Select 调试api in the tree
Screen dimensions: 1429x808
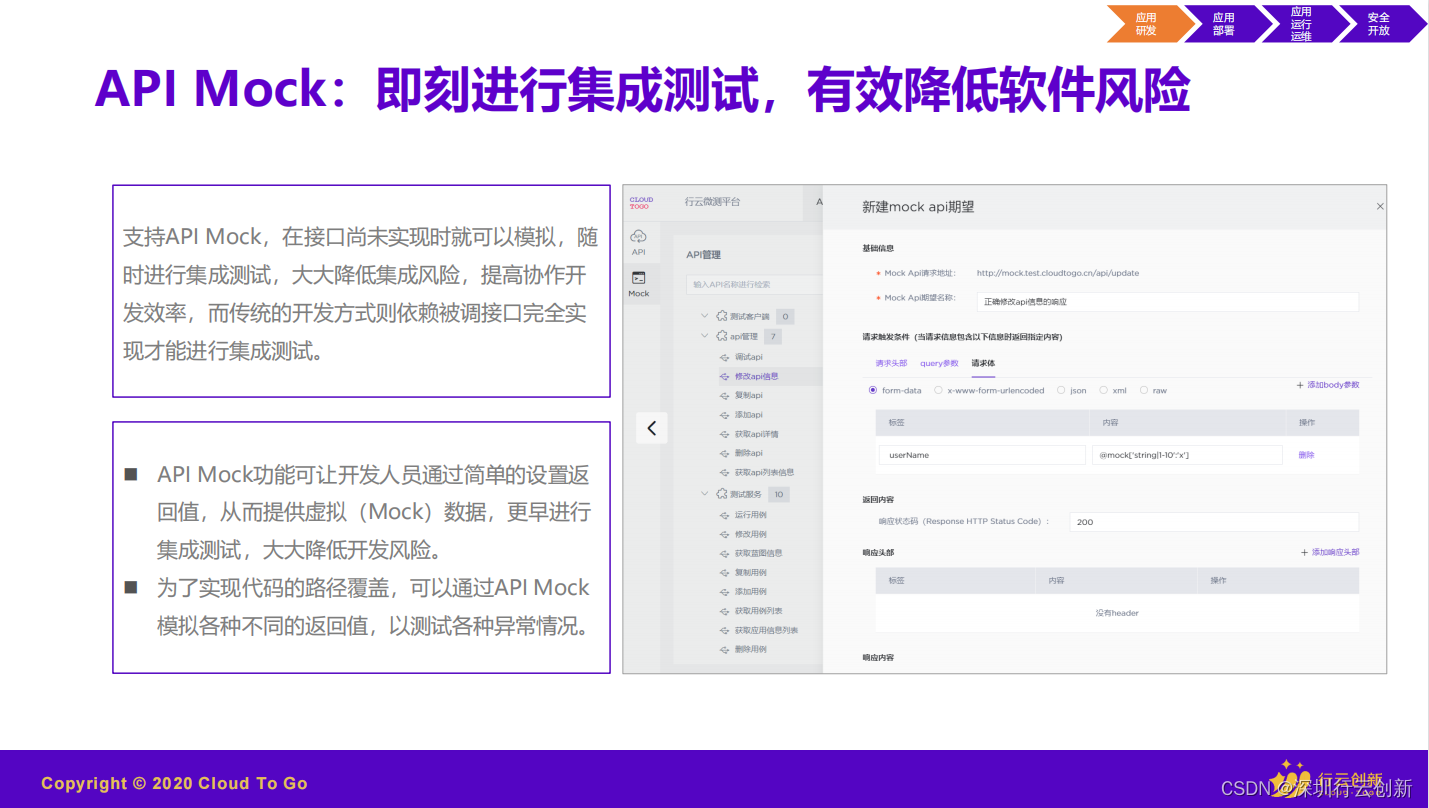point(749,357)
